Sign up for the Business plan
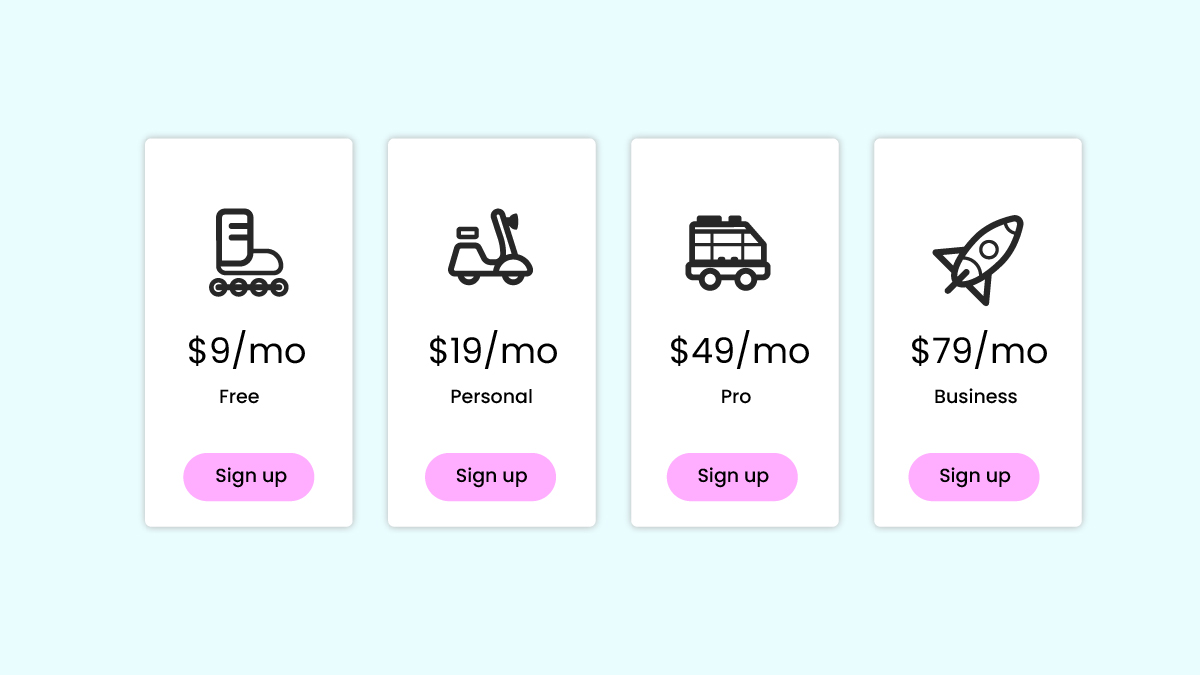 click(x=975, y=476)
